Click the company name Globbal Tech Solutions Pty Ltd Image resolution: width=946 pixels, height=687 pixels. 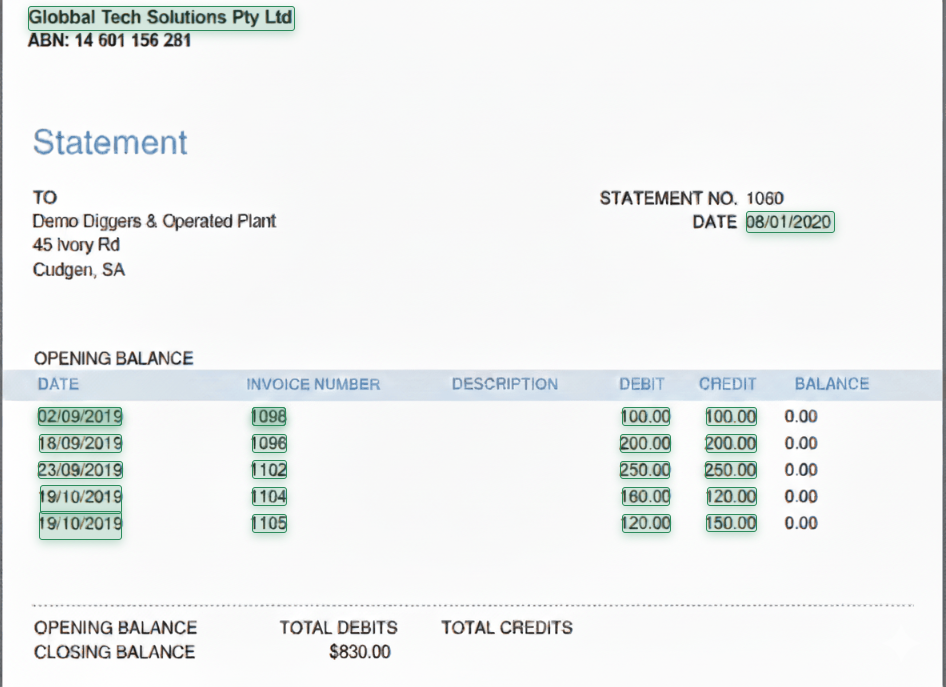(x=161, y=18)
